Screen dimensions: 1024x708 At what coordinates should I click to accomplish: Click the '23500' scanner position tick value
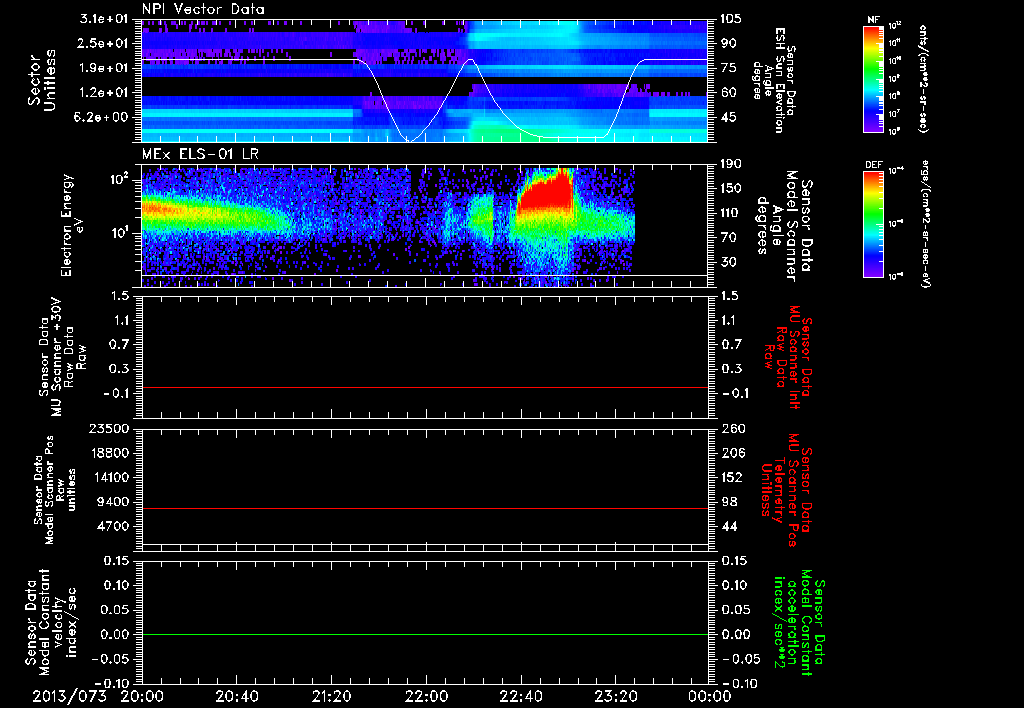(x=109, y=429)
